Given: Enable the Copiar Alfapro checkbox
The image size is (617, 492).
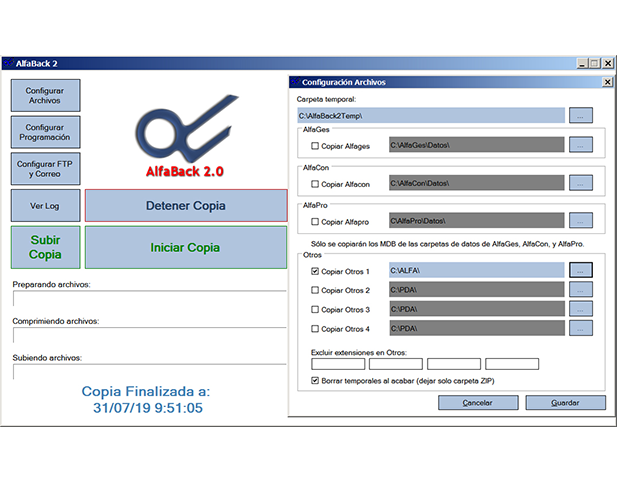Looking at the screenshot, I should pyautogui.click(x=315, y=222).
